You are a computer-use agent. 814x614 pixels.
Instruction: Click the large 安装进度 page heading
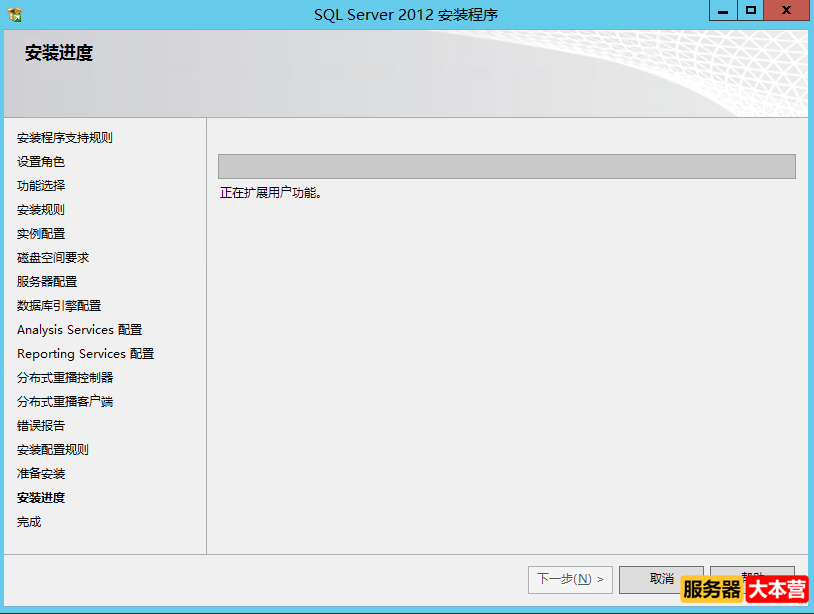pos(59,53)
